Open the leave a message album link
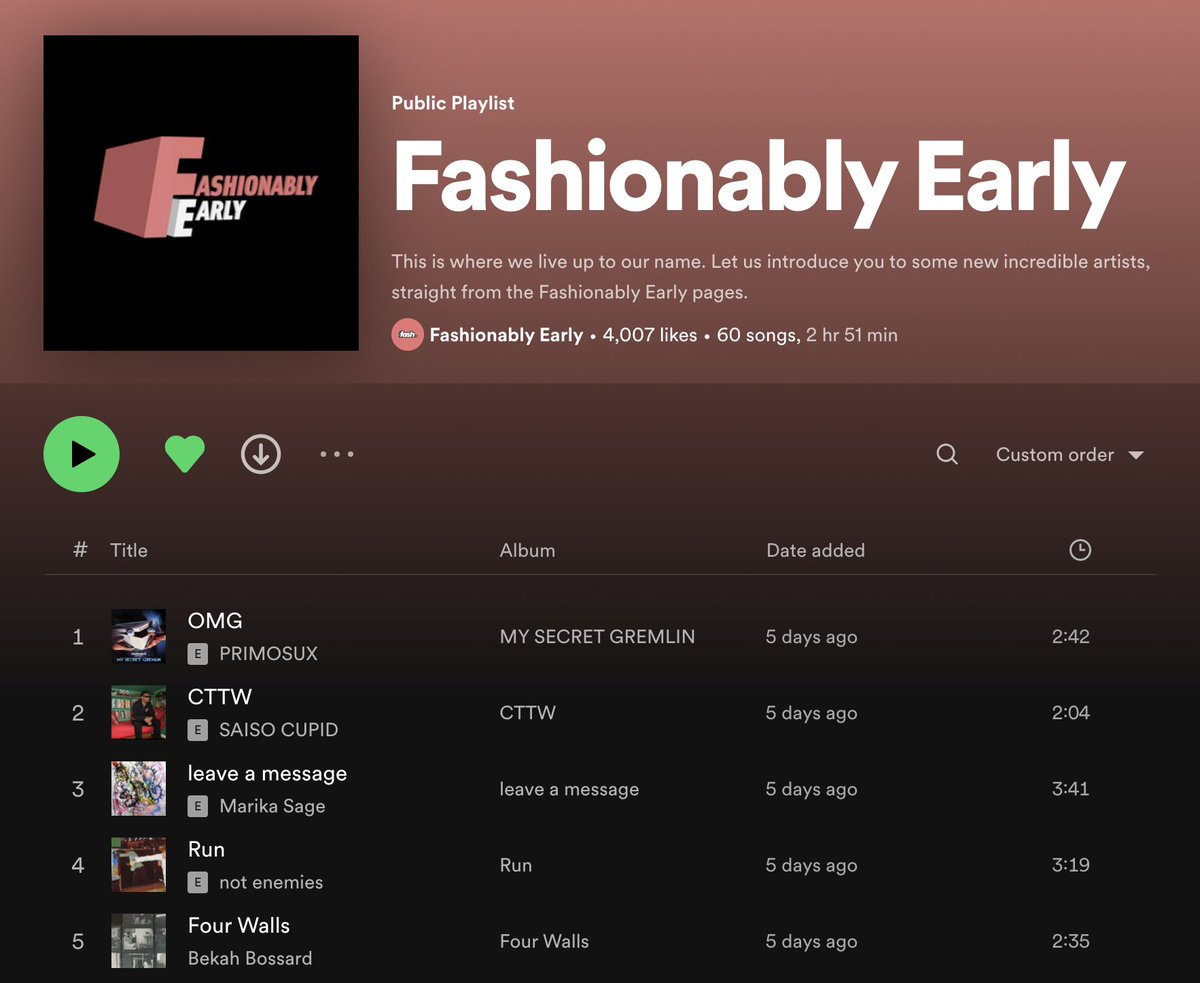1200x983 pixels. pyautogui.click(x=569, y=789)
